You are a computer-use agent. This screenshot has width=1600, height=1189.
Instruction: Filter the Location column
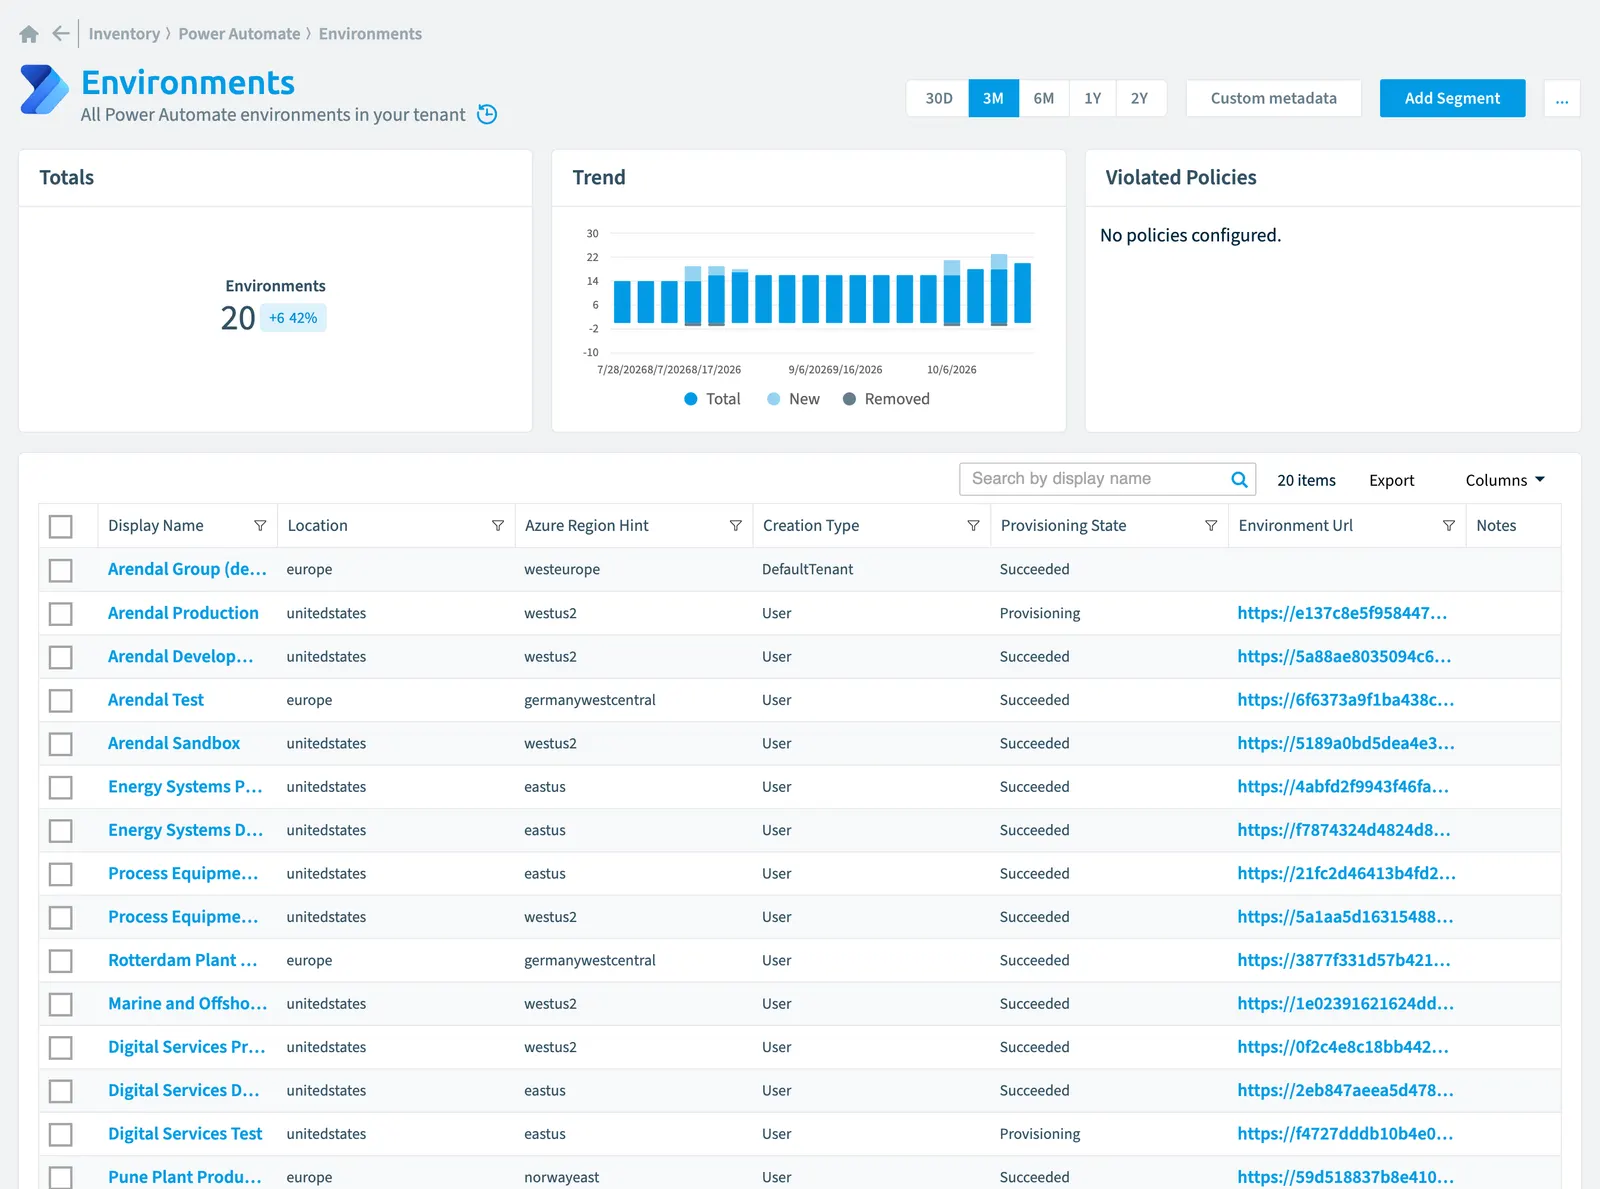[498, 526]
